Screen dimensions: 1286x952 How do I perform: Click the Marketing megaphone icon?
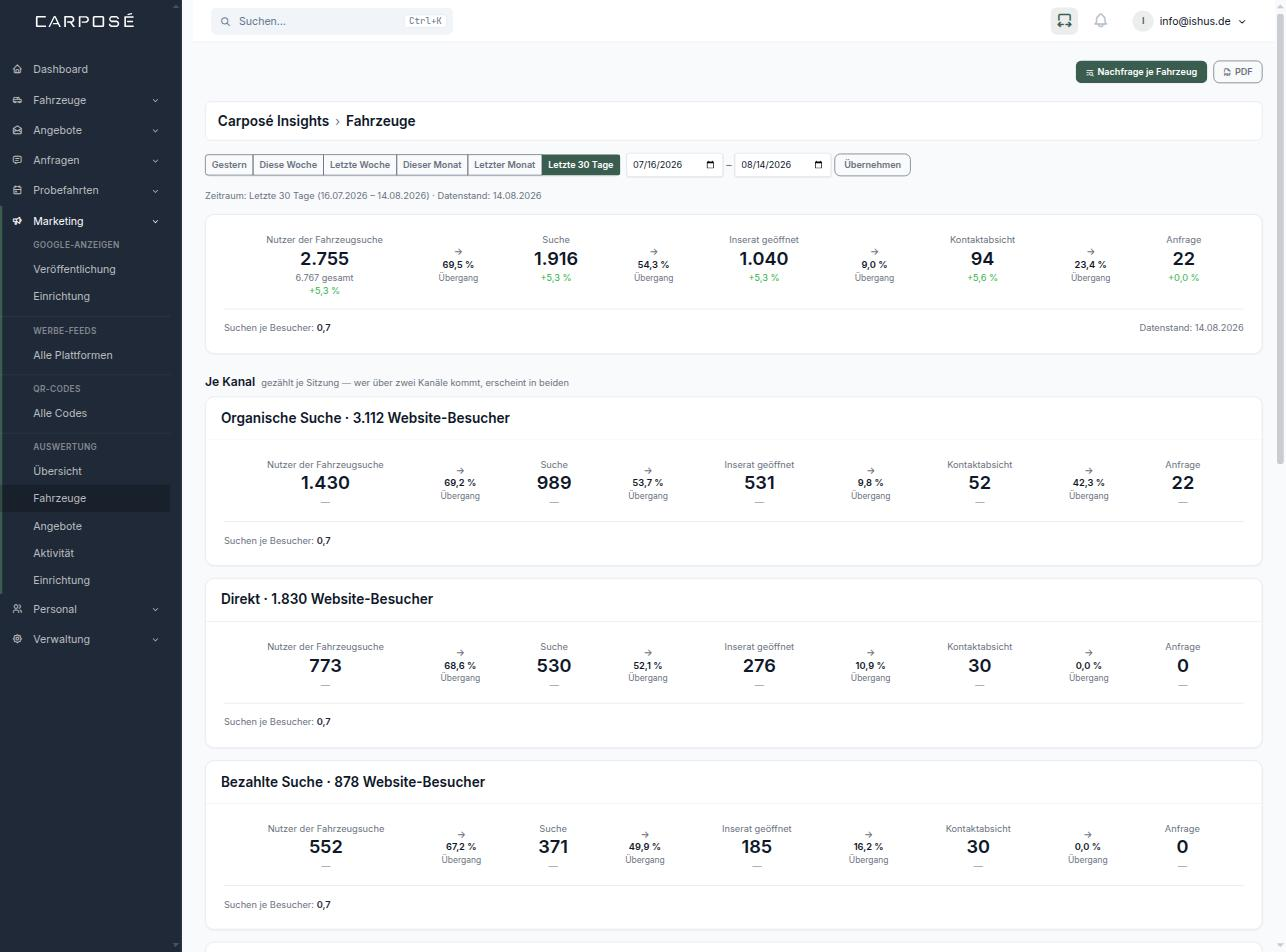[17, 221]
